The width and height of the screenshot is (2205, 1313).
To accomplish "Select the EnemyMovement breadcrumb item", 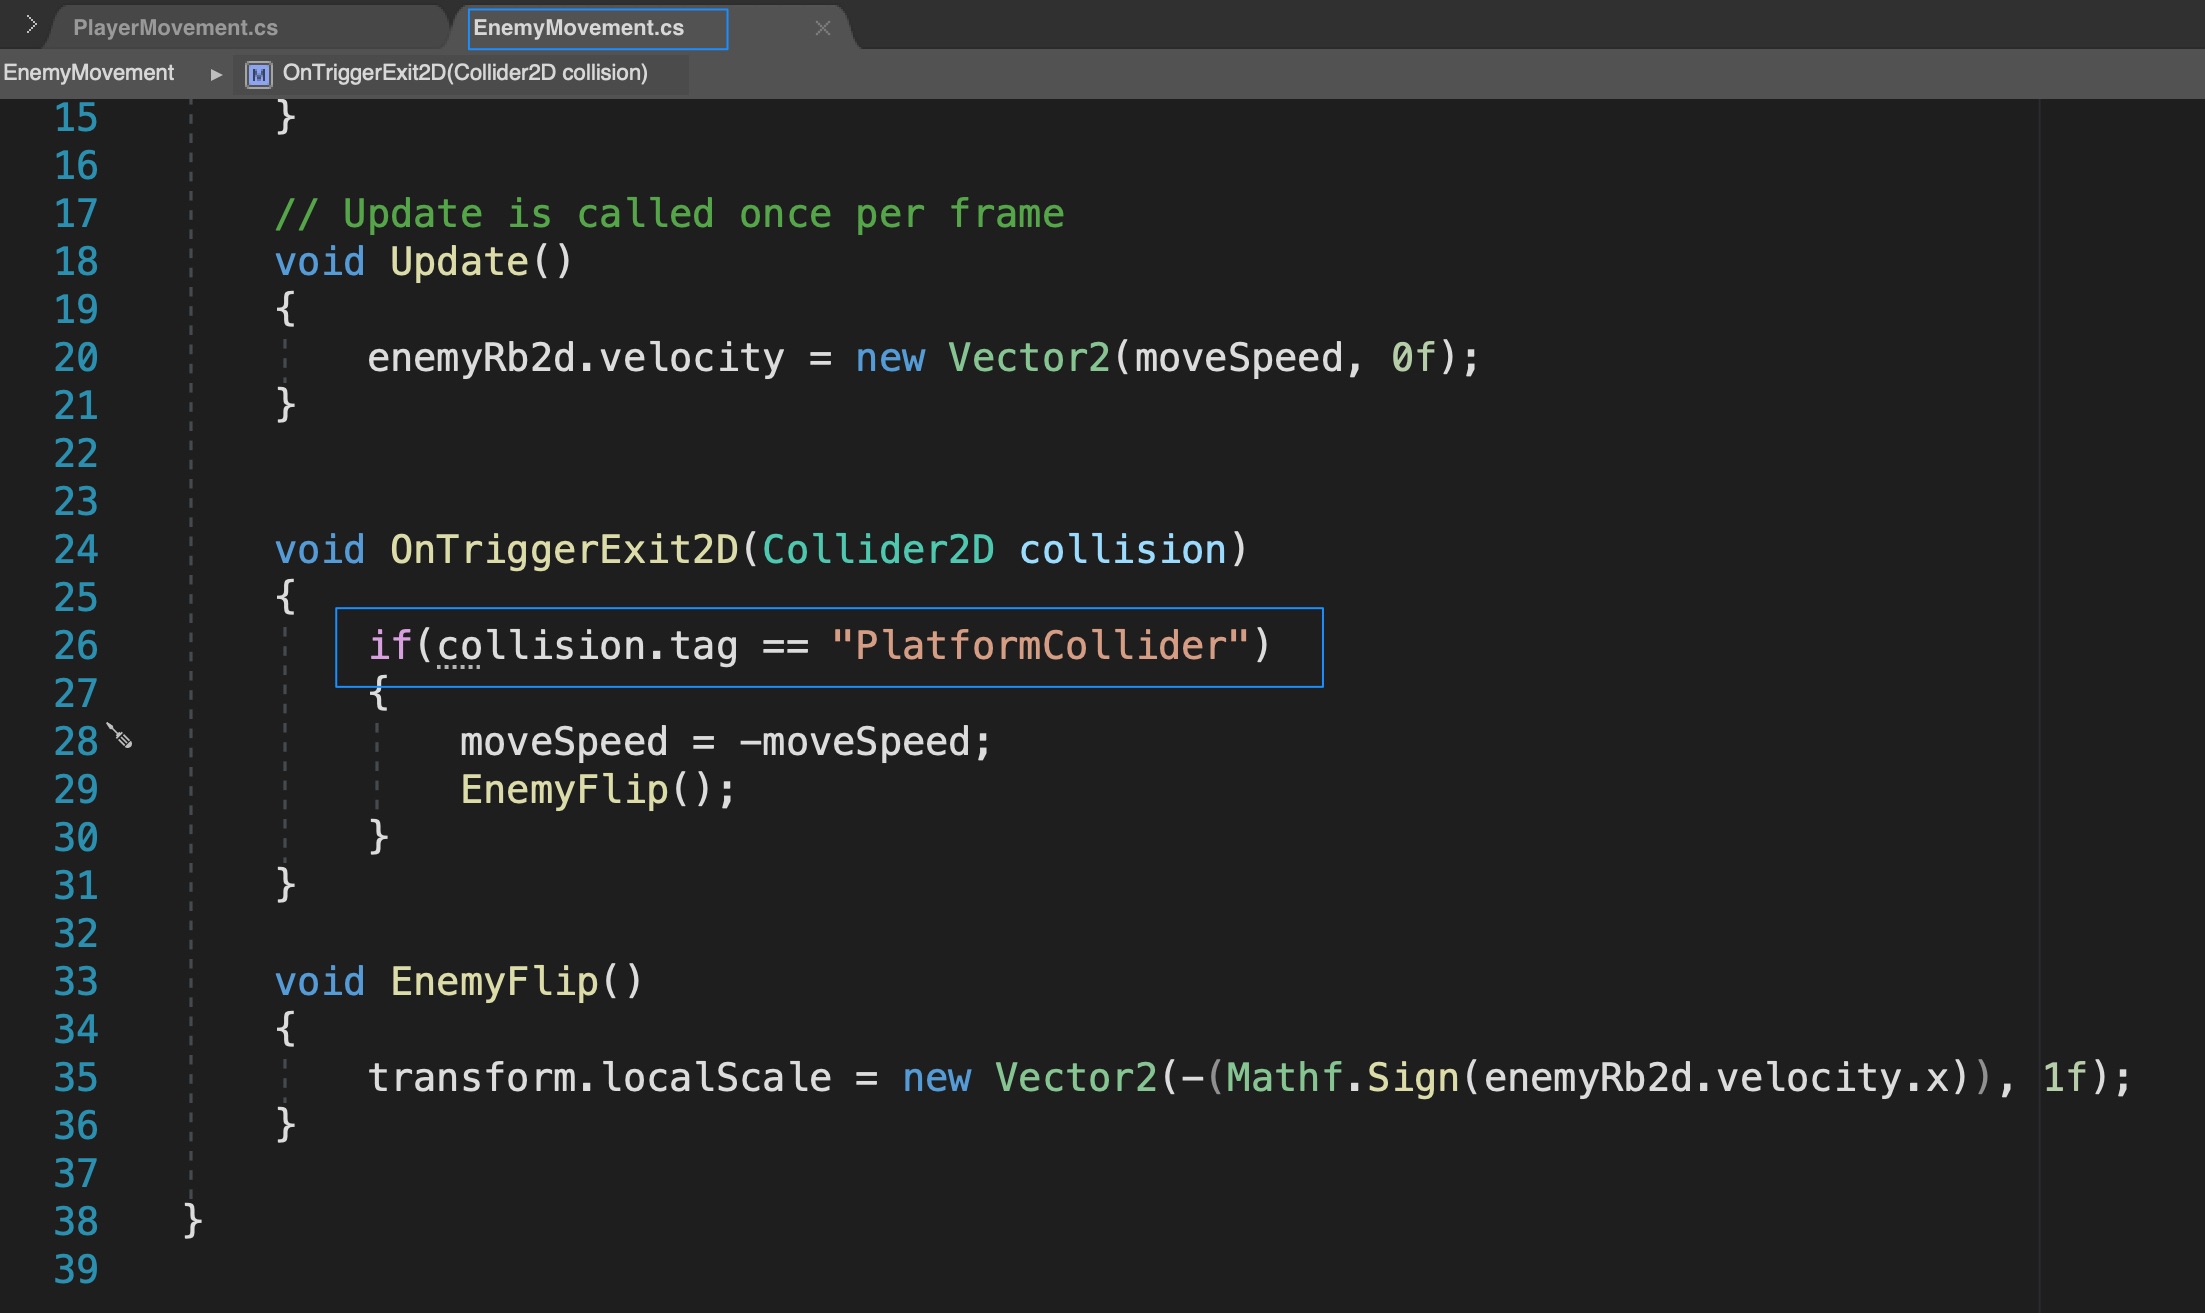I will coord(88,72).
